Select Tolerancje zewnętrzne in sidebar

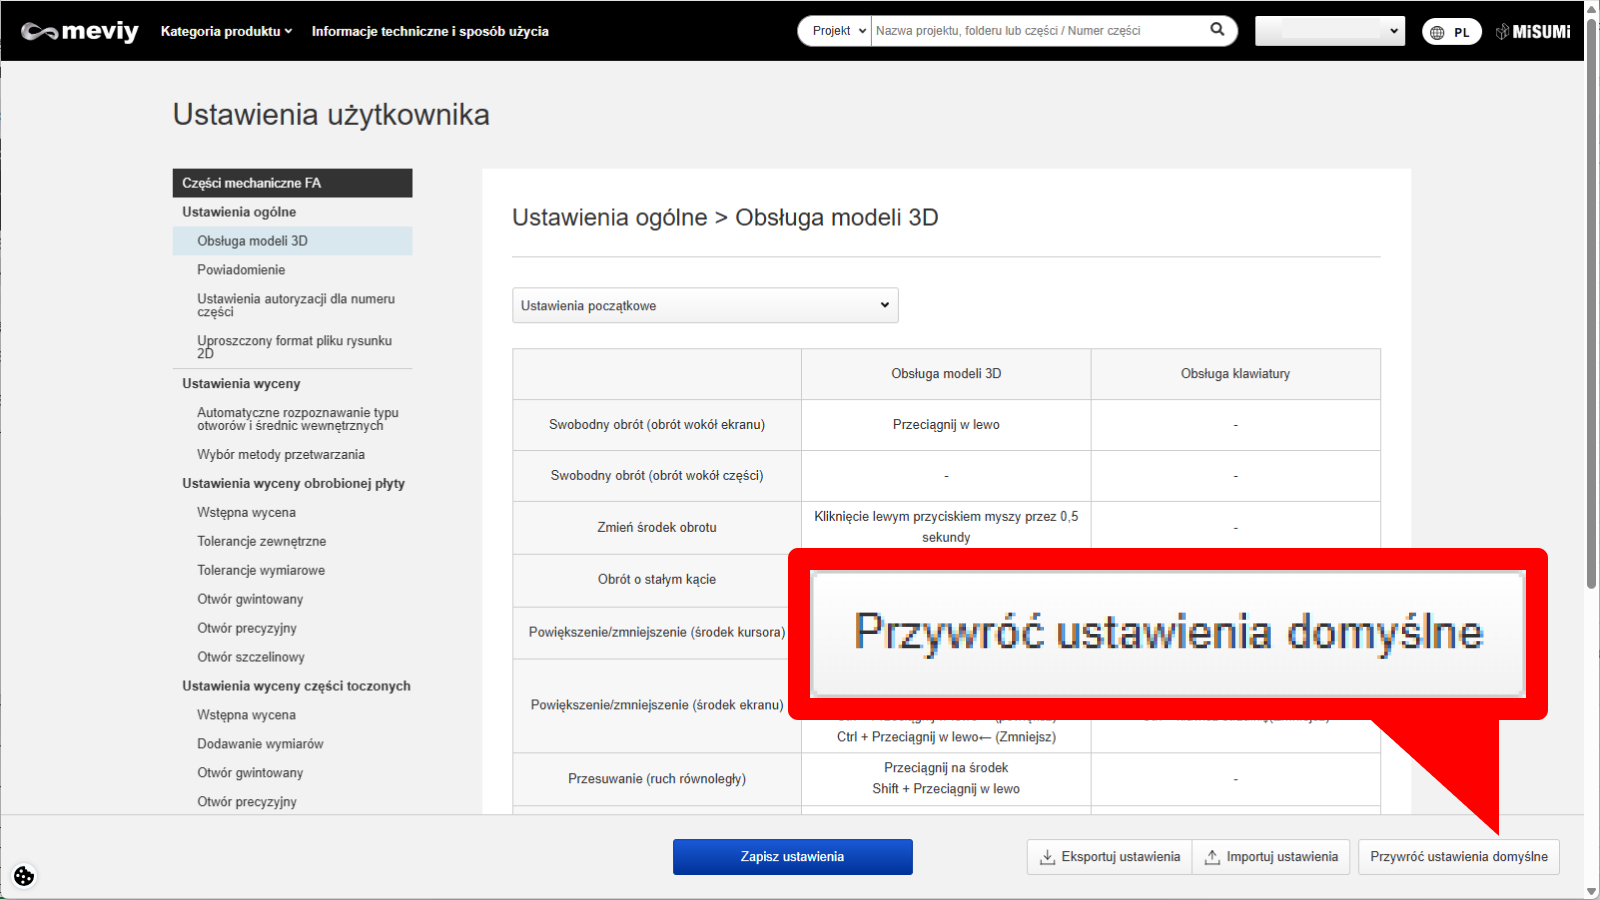tap(262, 542)
